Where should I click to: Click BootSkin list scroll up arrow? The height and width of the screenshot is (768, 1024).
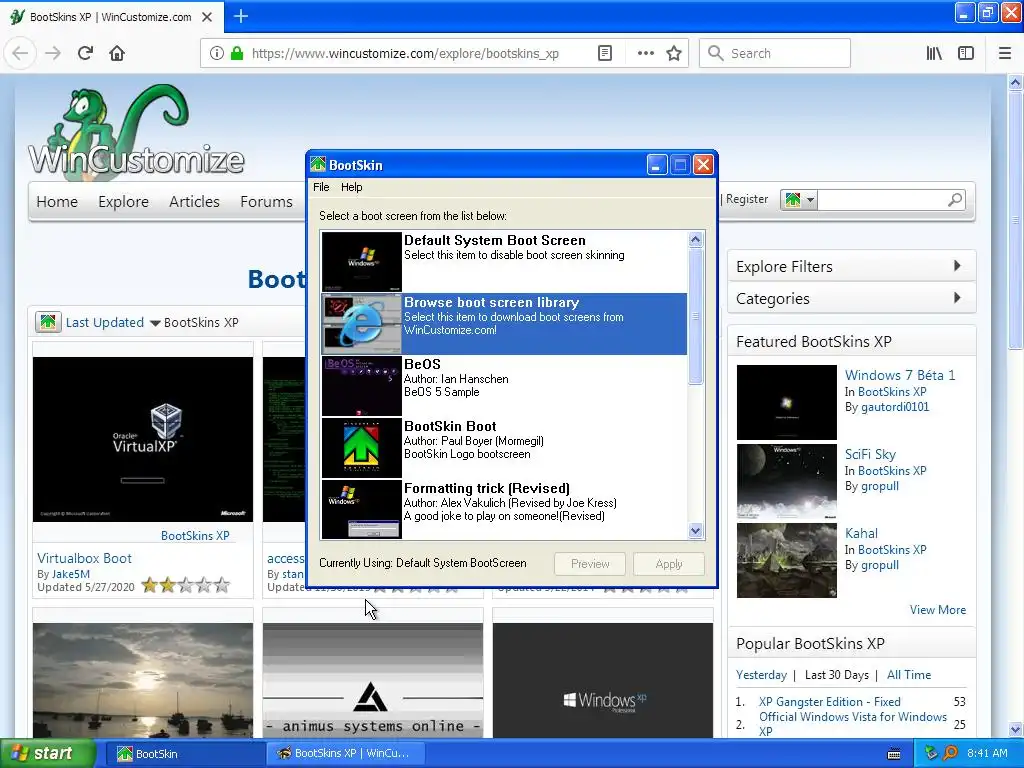[696, 240]
